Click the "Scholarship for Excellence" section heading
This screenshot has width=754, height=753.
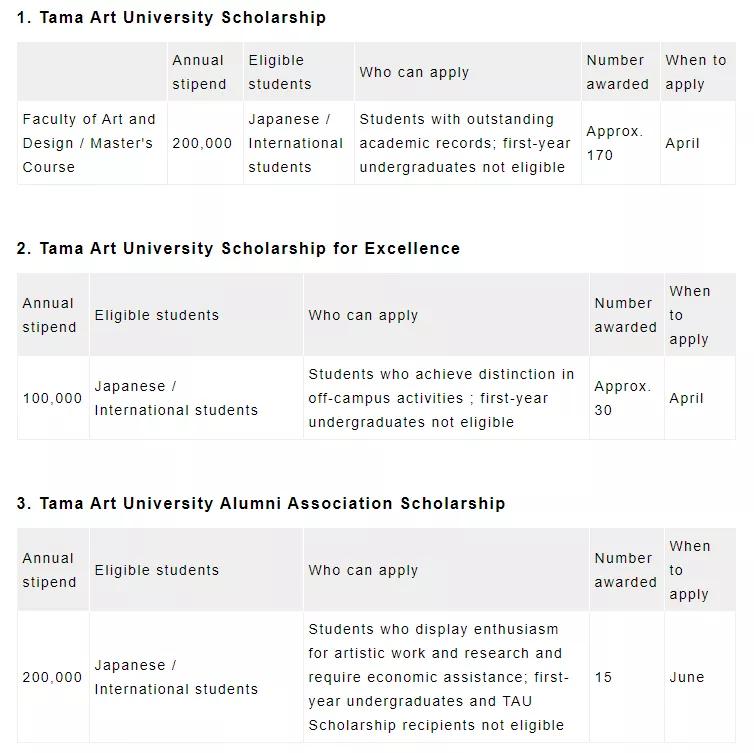[238, 248]
